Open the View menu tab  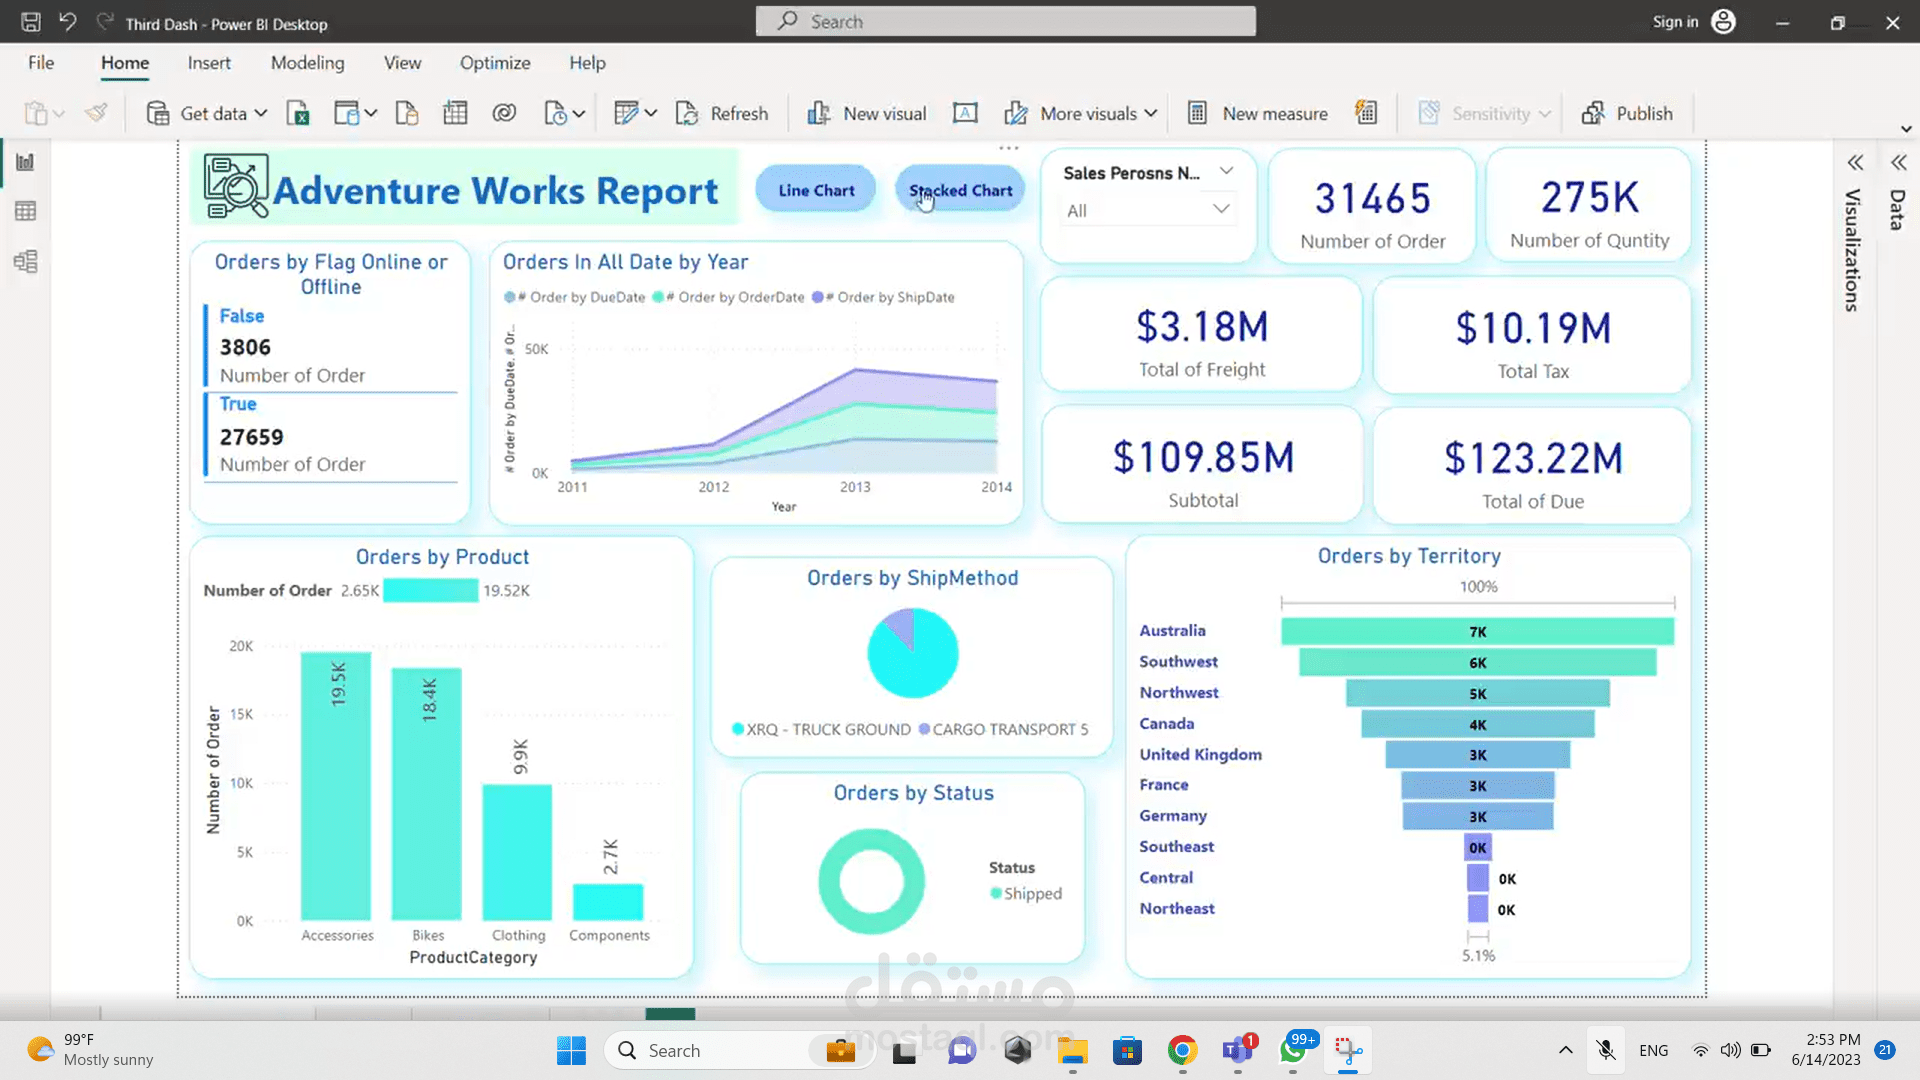pos(401,62)
